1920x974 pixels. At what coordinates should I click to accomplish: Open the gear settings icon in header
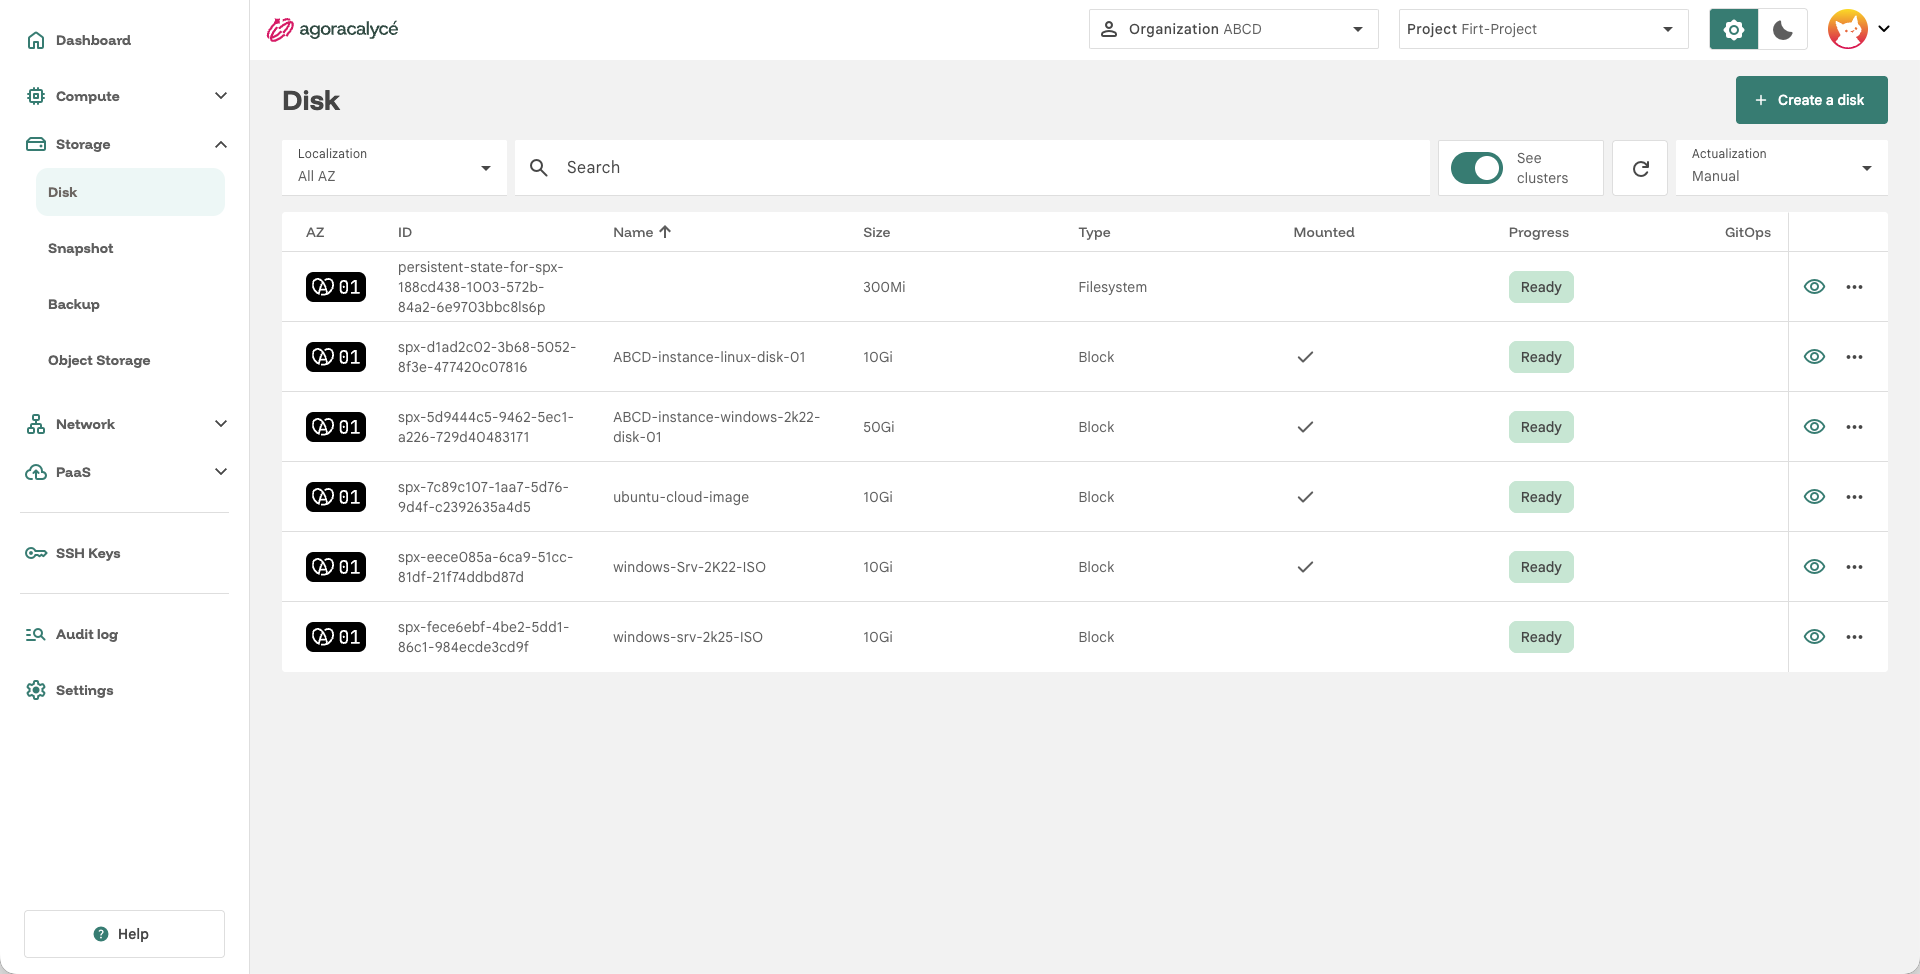(x=1734, y=29)
